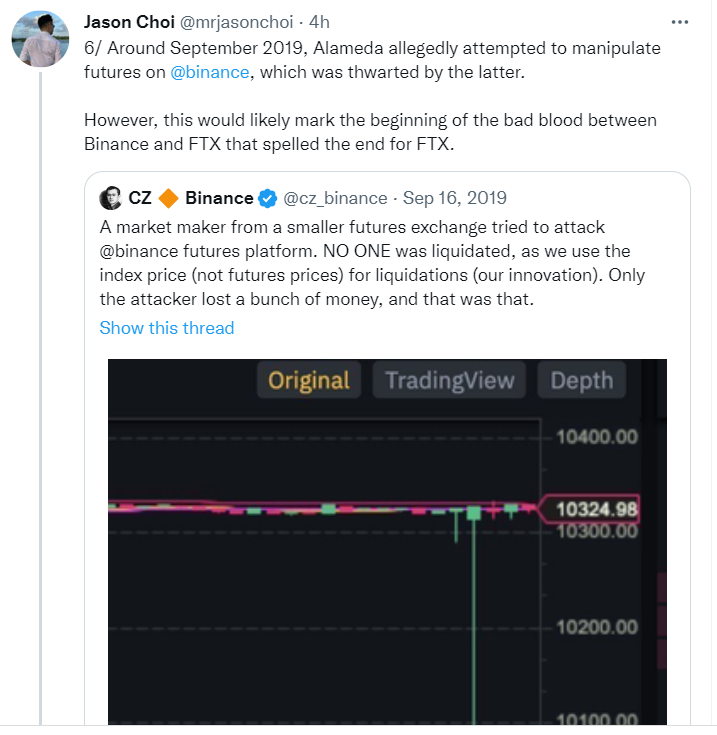Click the 4h tweet timestamp
Screen dimensions: 717x735
[321, 22]
